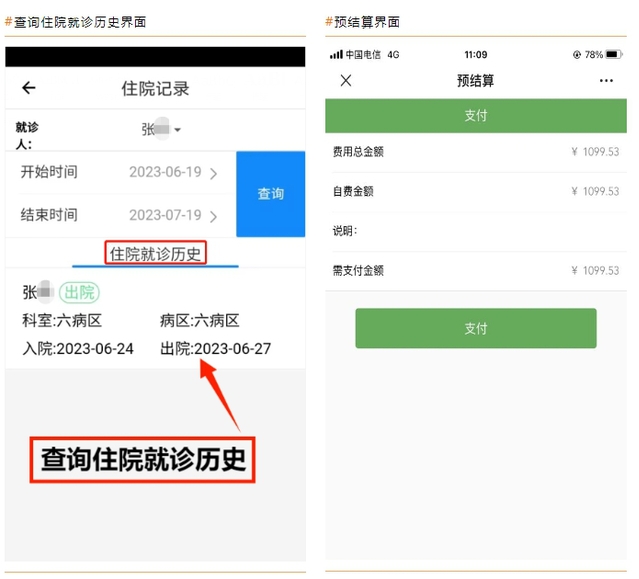639x579 pixels.
Task: Open the 结束时间 date picker chevron
Action: point(213,216)
